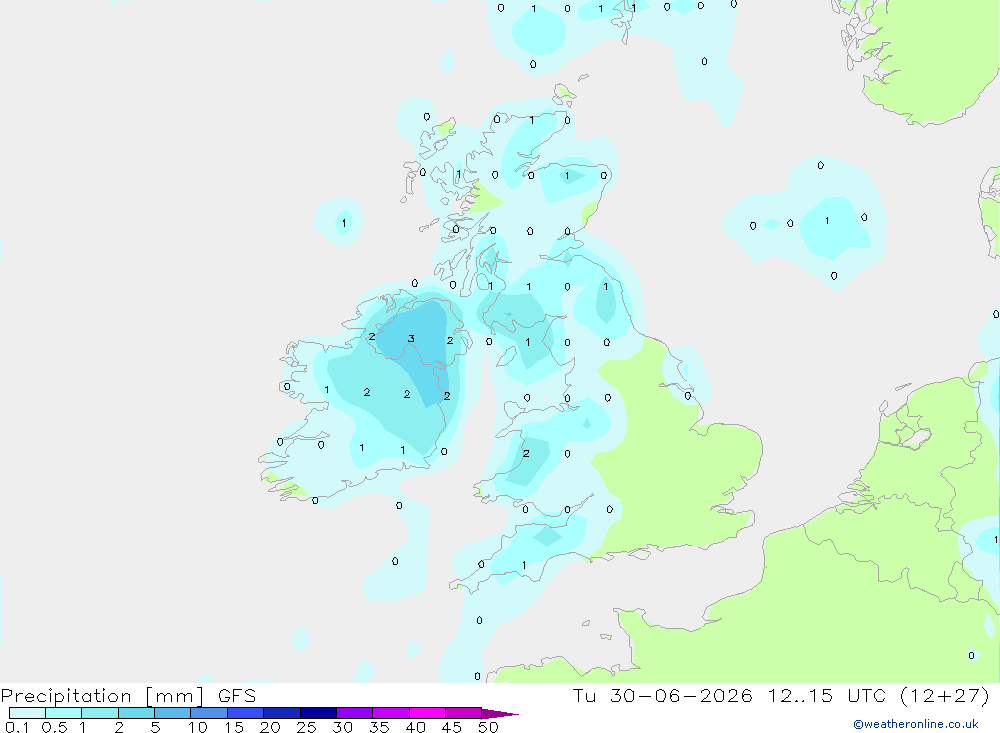The height and width of the screenshot is (733, 1000).
Task: Click the 'Precipitation [mm] GFS' title text
Action: 128,696
